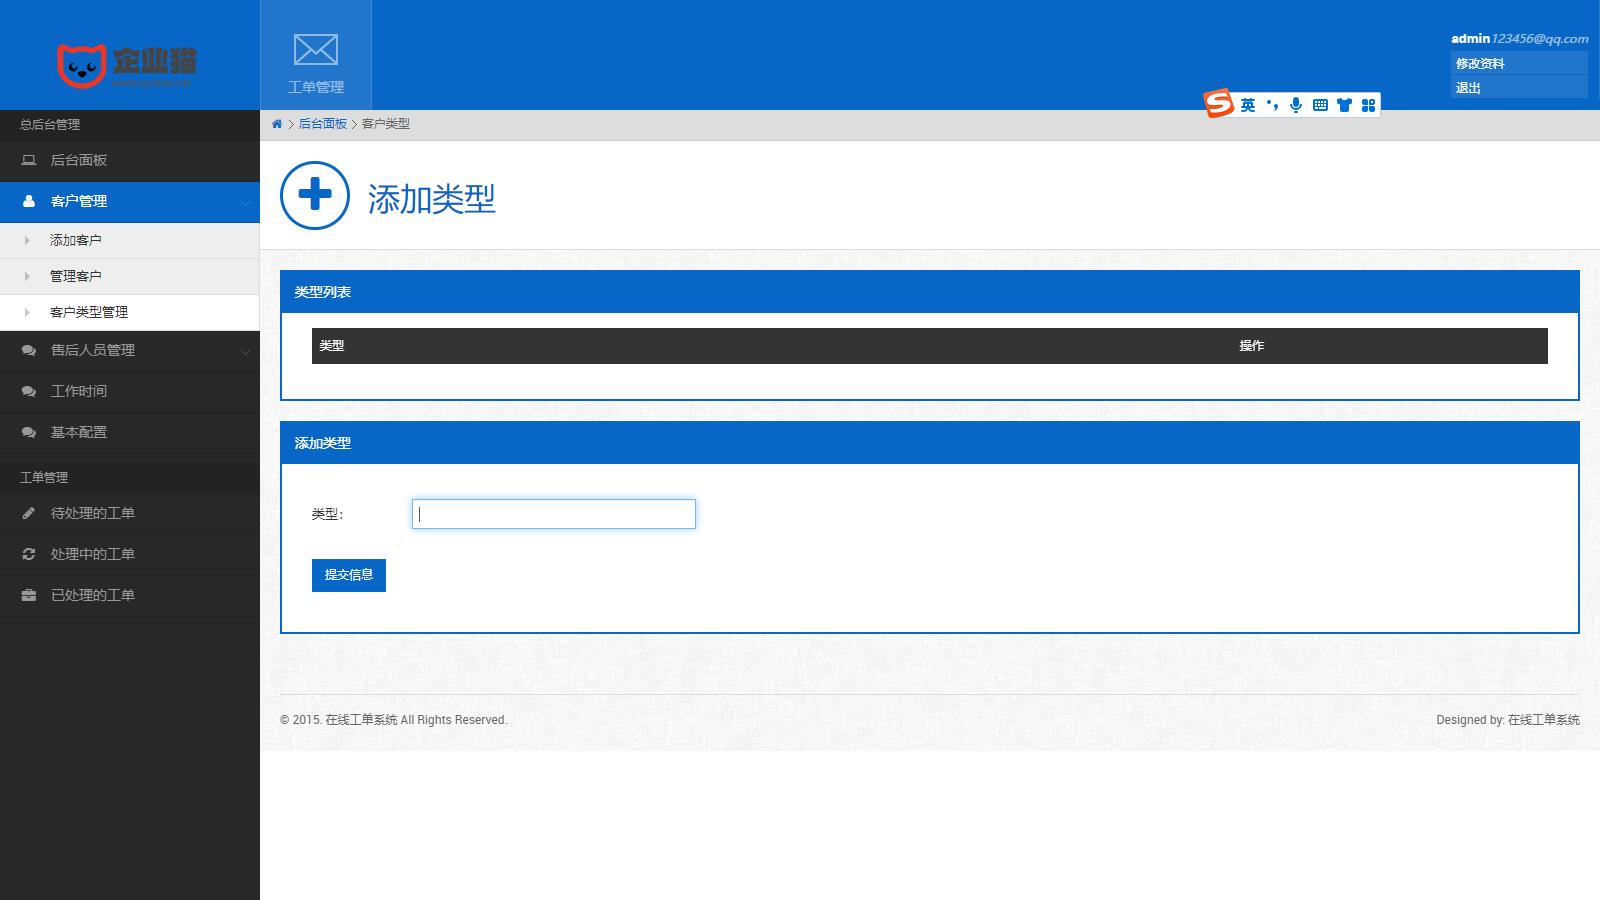
Task: Click the shirt skin icon in IME toolbar
Action: pos(1344,105)
